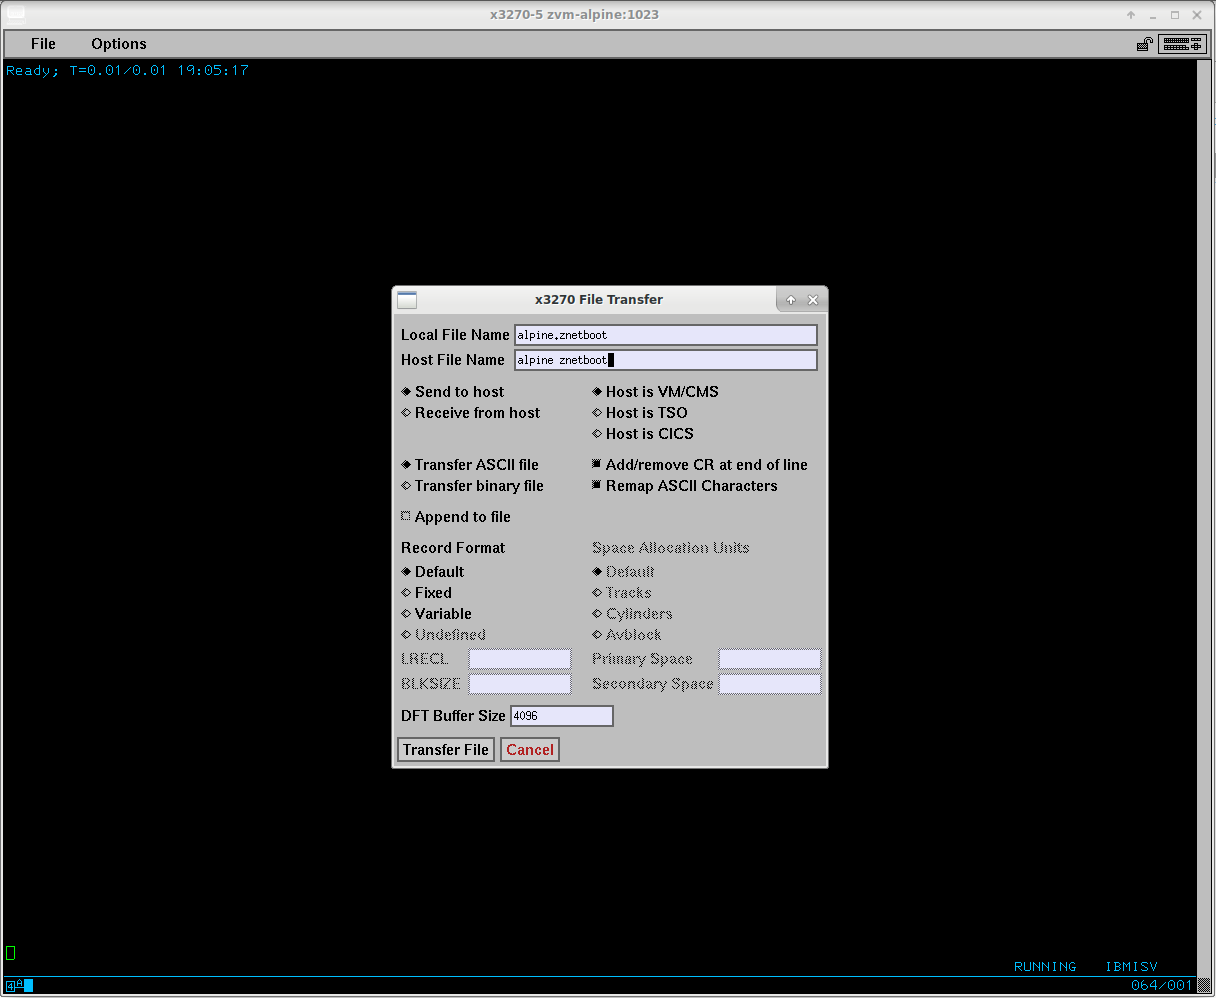The width and height of the screenshot is (1216, 998).
Task: Select Transfer ASCII file
Action: coord(470,465)
